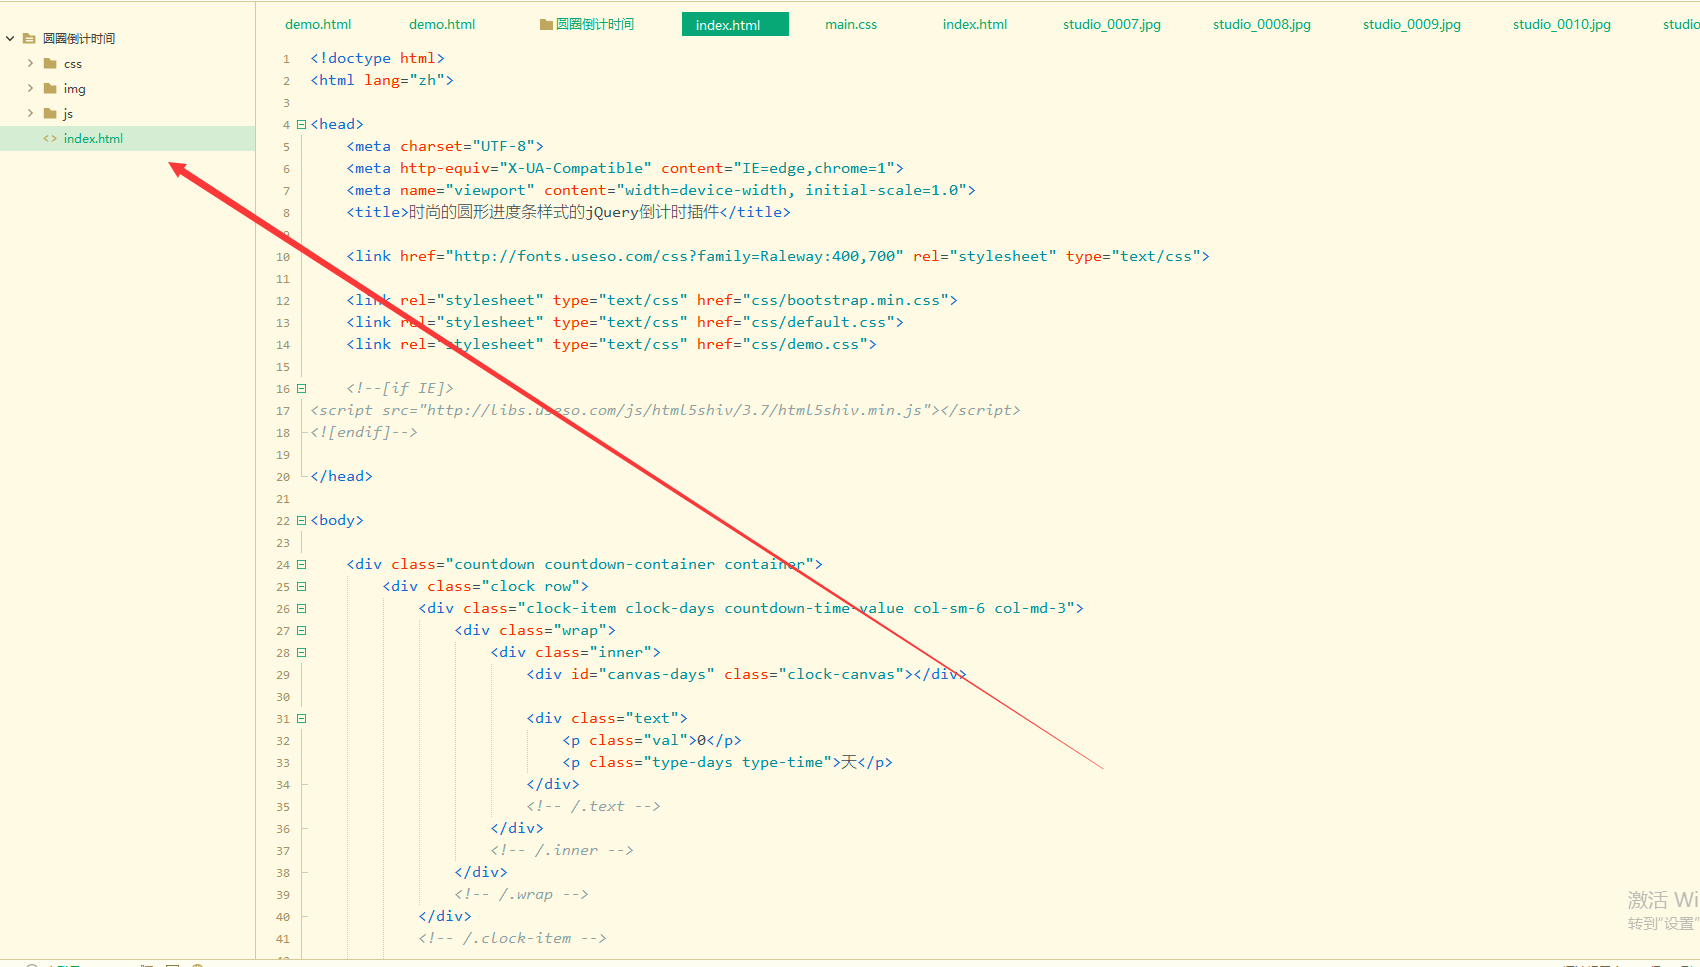Click the html5shiv.min.js script line
Image resolution: width=1700 pixels, height=967 pixels.
coord(665,410)
